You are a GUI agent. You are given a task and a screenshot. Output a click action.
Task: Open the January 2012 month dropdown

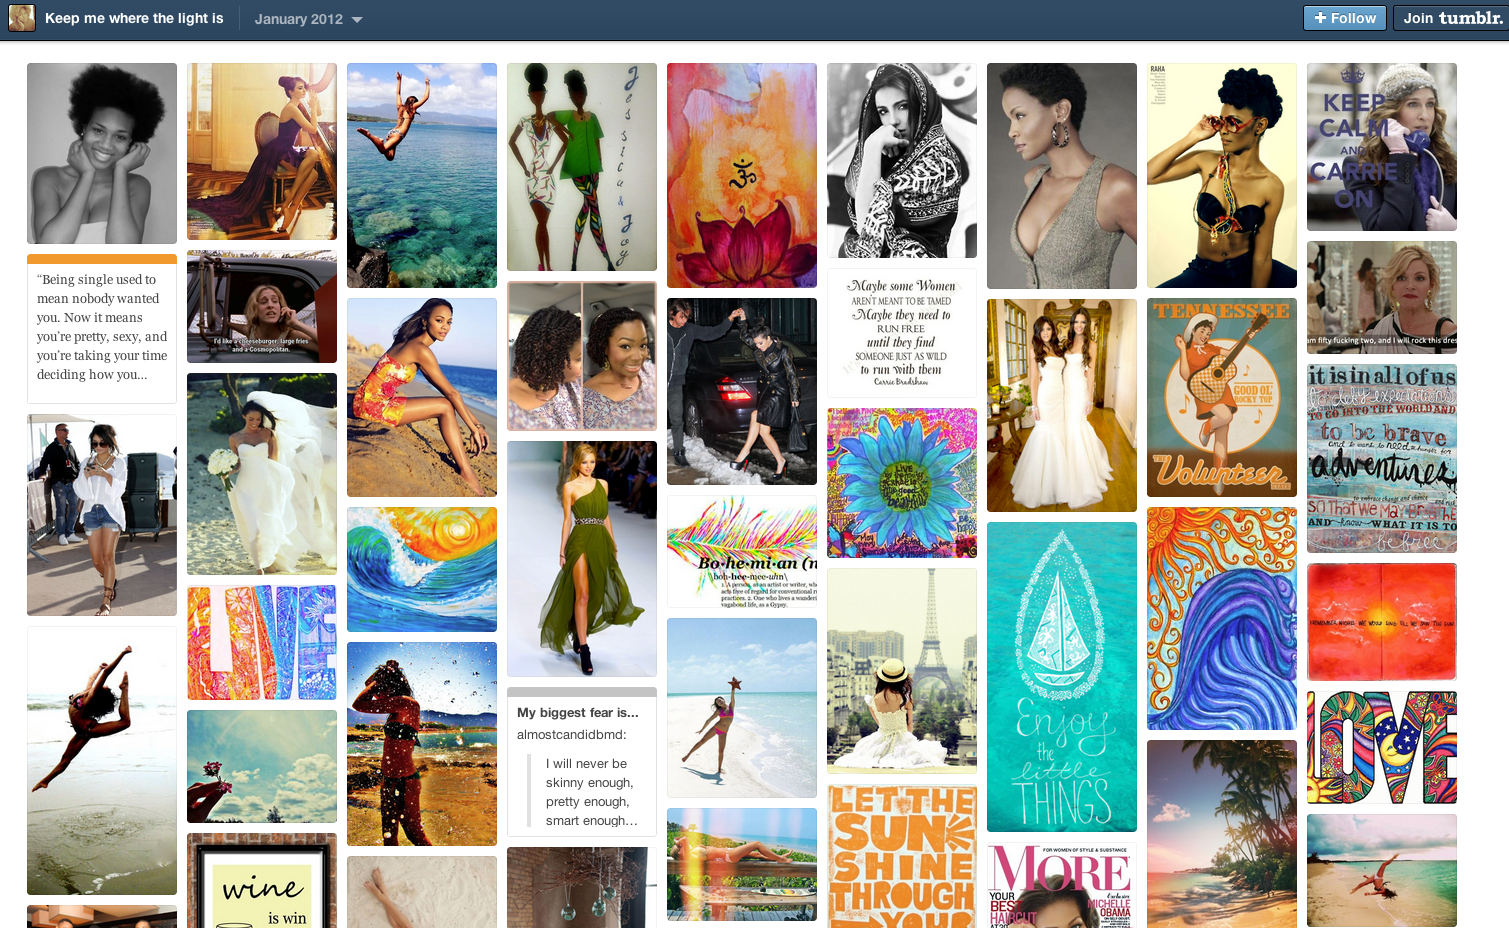[306, 17]
